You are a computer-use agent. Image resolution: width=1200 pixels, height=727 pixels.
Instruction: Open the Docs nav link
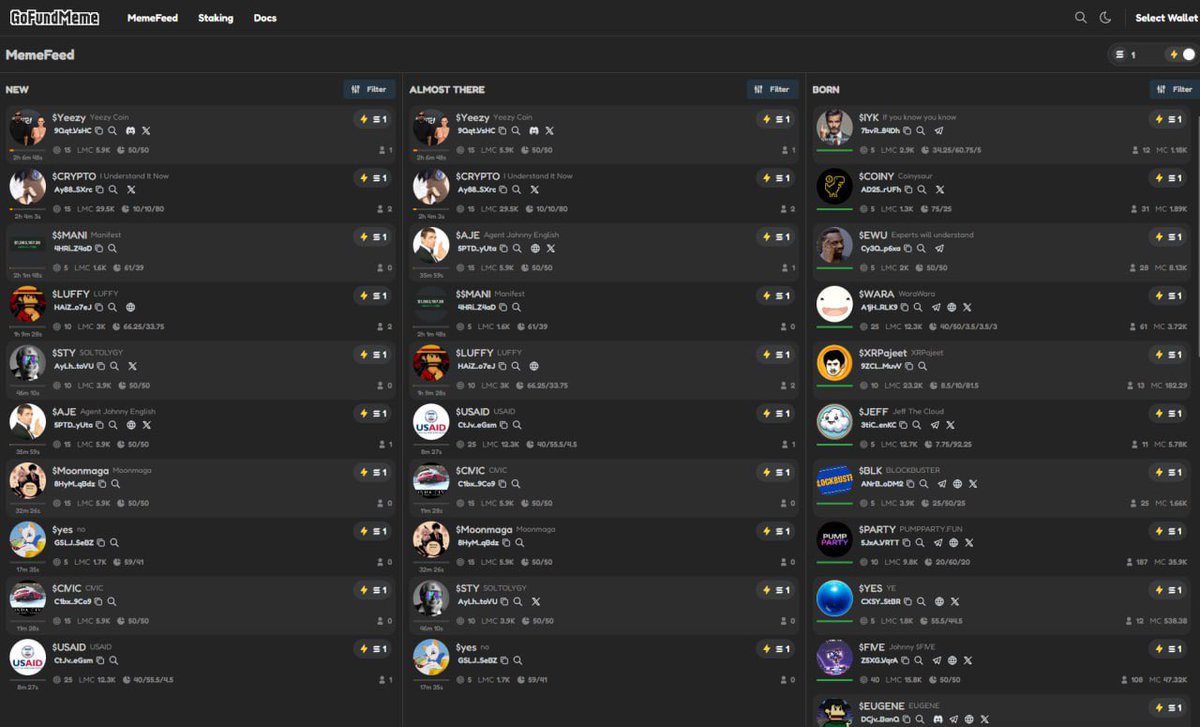pos(265,18)
